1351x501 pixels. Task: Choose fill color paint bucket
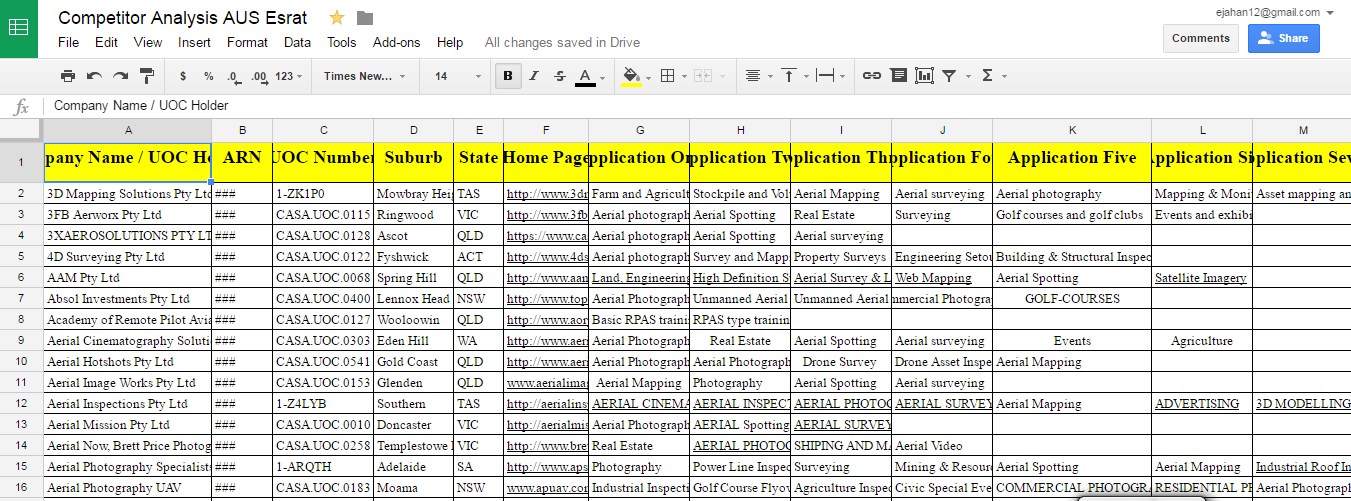click(x=632, y=76)
